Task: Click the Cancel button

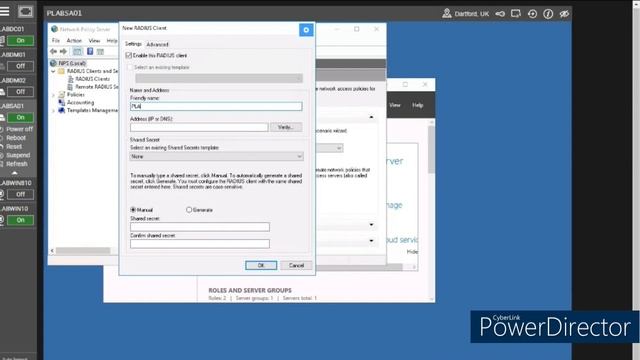Action: click(x=296, y=266)
